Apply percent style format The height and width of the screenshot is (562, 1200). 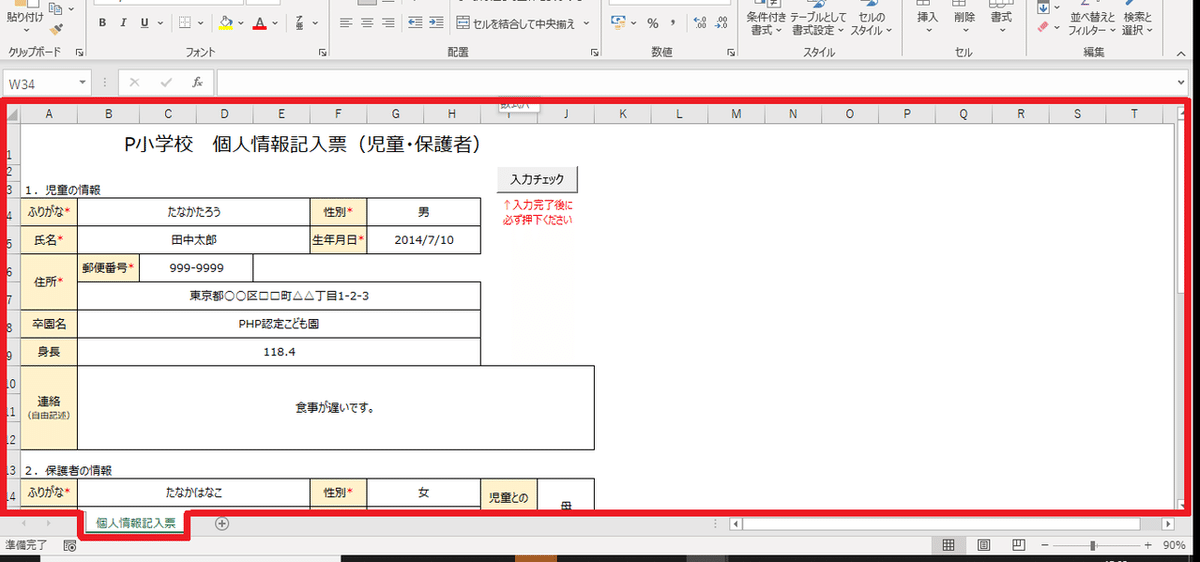click(652, 23)
